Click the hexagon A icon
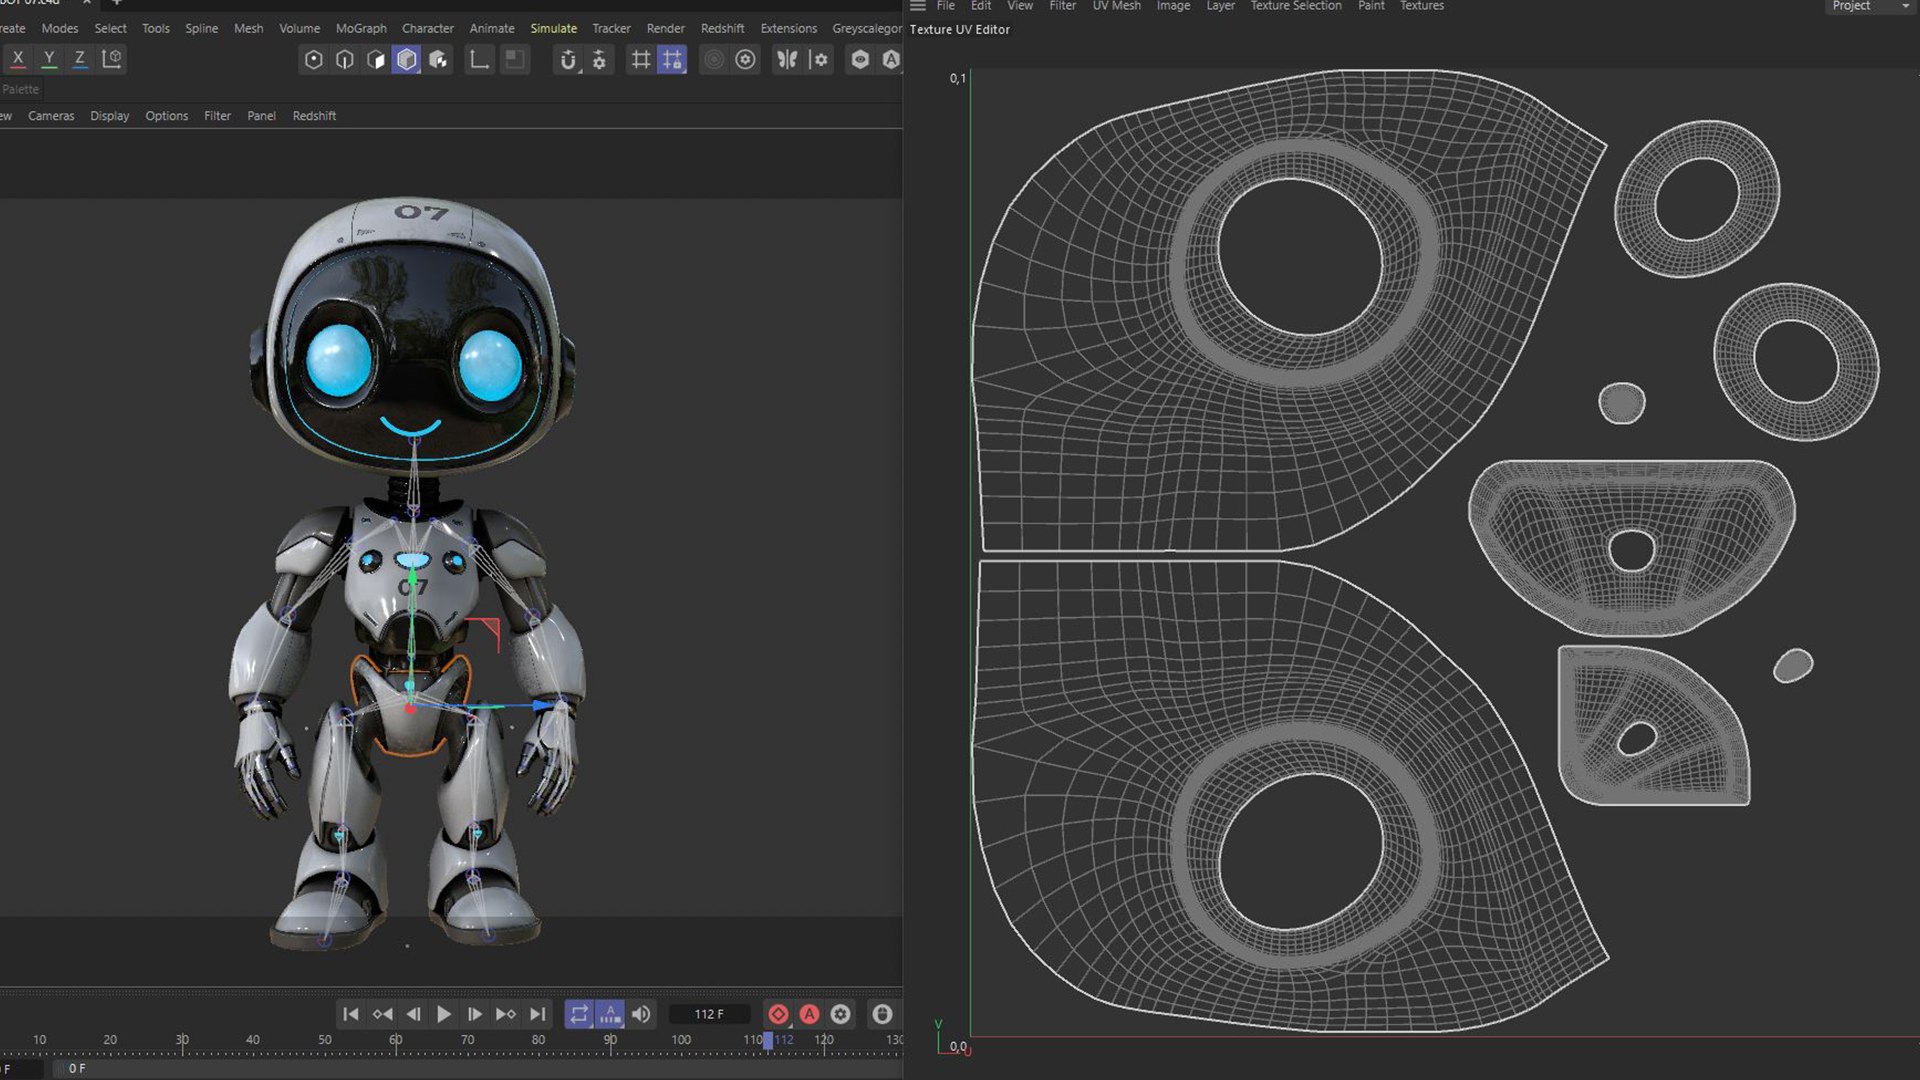 tap(891, 60)
